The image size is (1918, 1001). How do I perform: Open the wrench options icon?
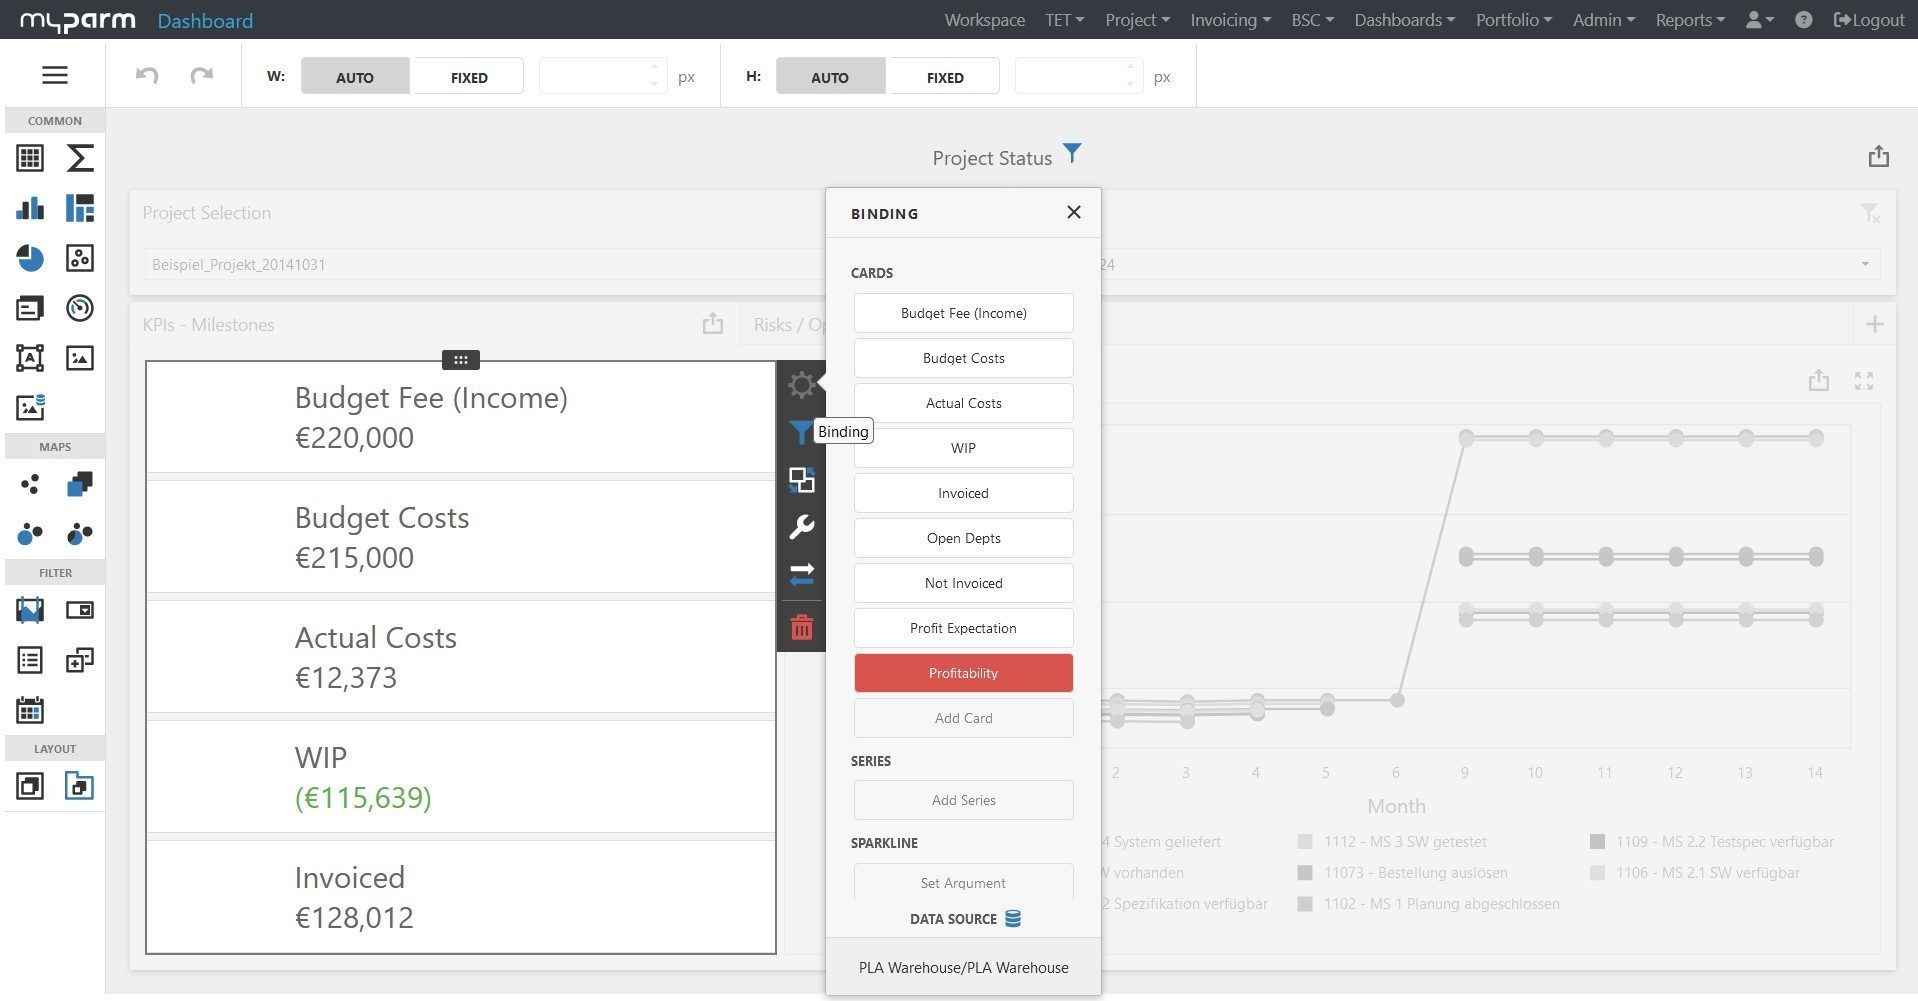coord(801,527)
